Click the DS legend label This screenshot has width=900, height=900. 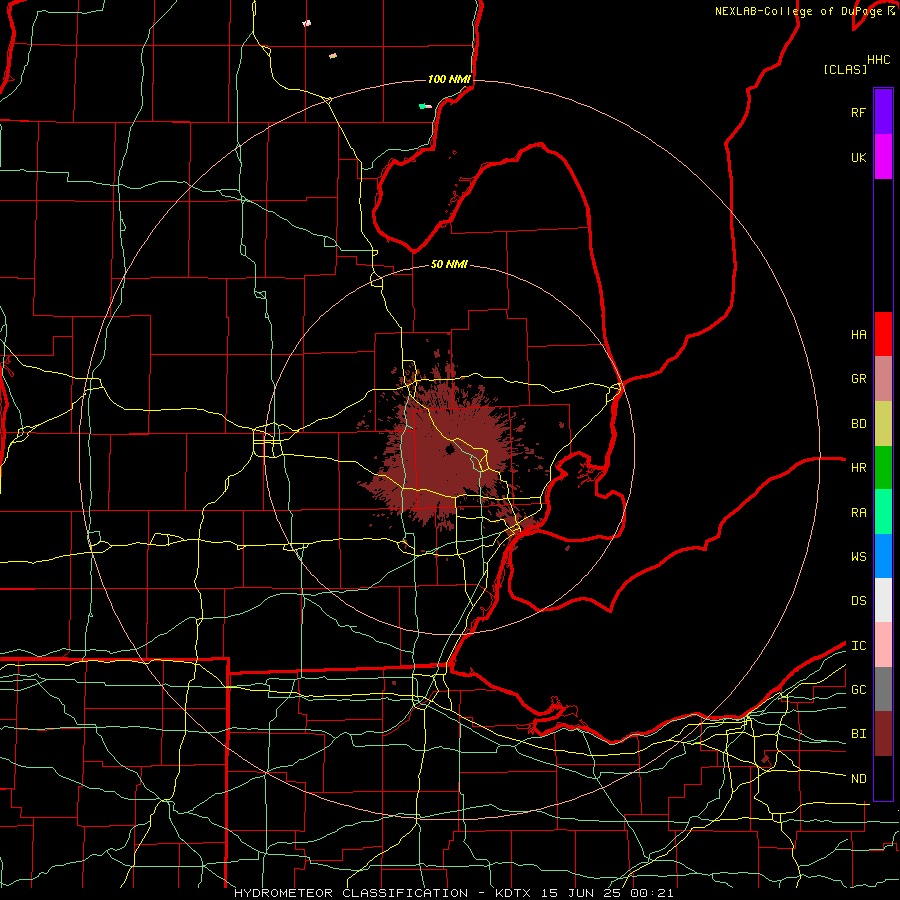coord(858,601)
